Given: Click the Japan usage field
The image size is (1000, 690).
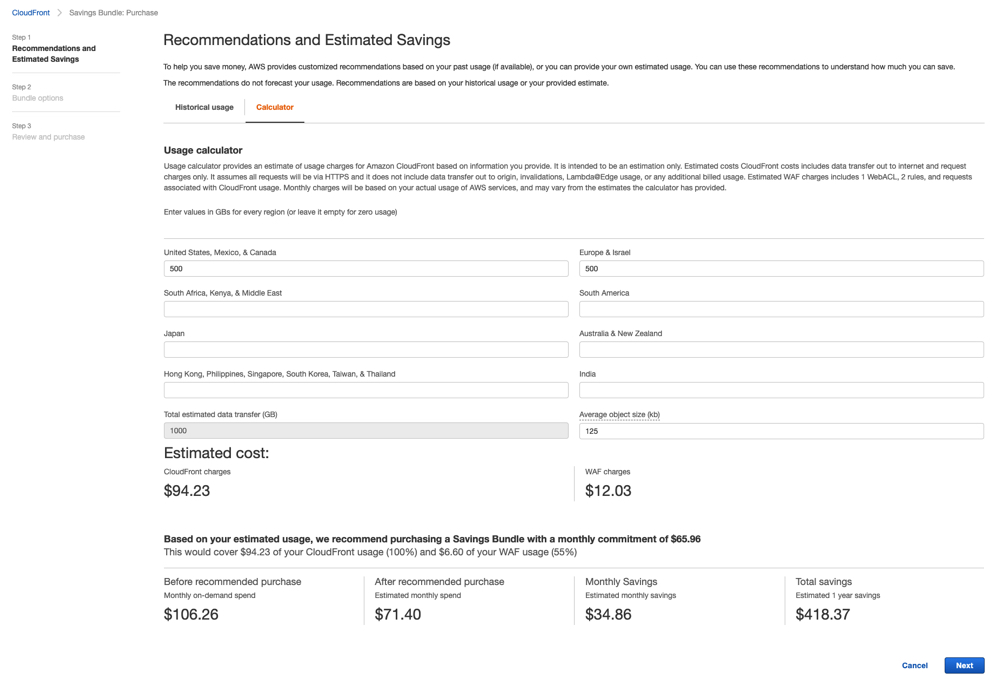Looking at the screenshot, I should [x=365, y=348].
